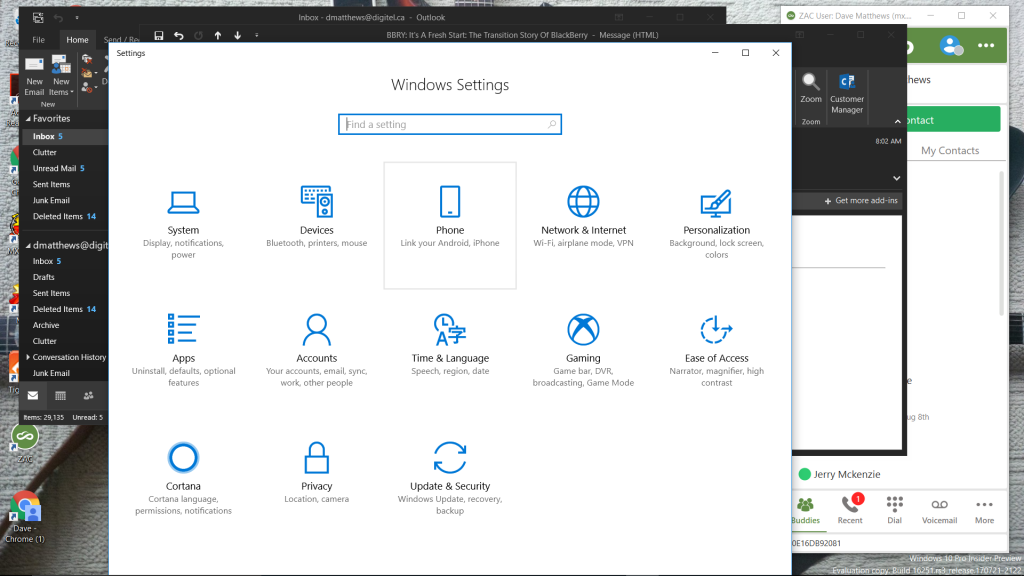Click Undo in the message toolbar

178,35
